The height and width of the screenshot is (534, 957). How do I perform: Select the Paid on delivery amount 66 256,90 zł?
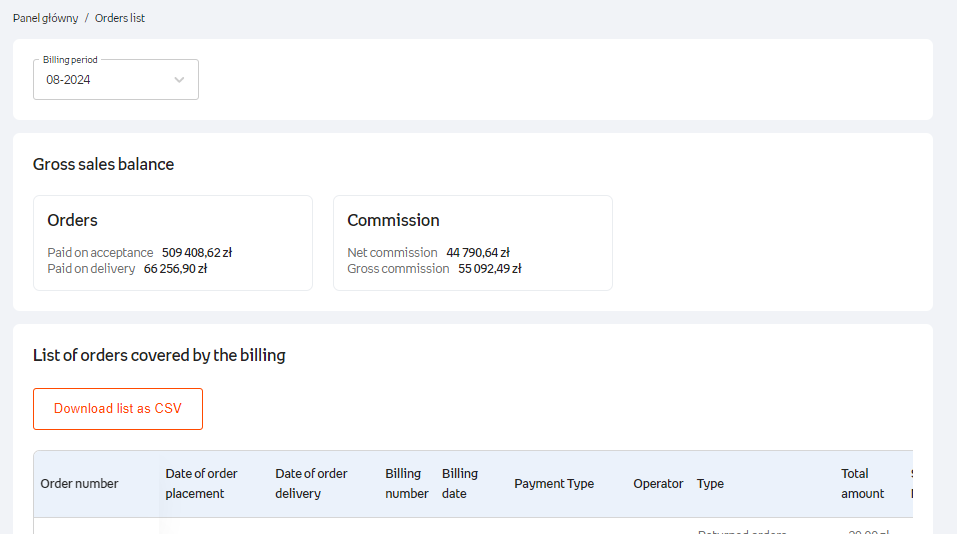(175, 269)
